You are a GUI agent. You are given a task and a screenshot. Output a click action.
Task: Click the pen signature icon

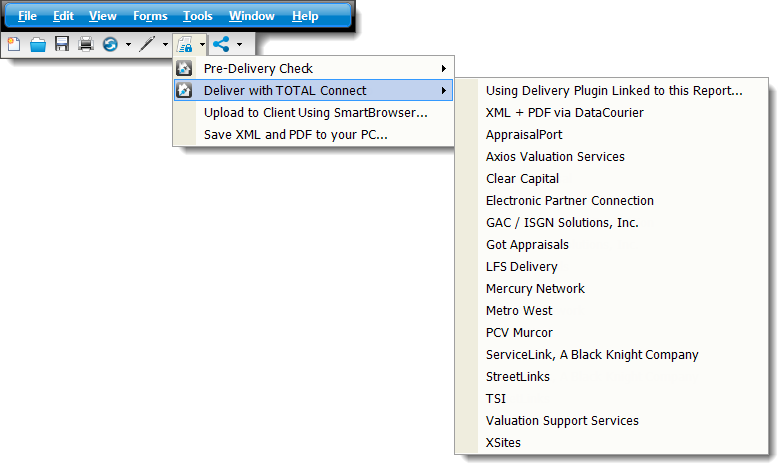point(147,44)
